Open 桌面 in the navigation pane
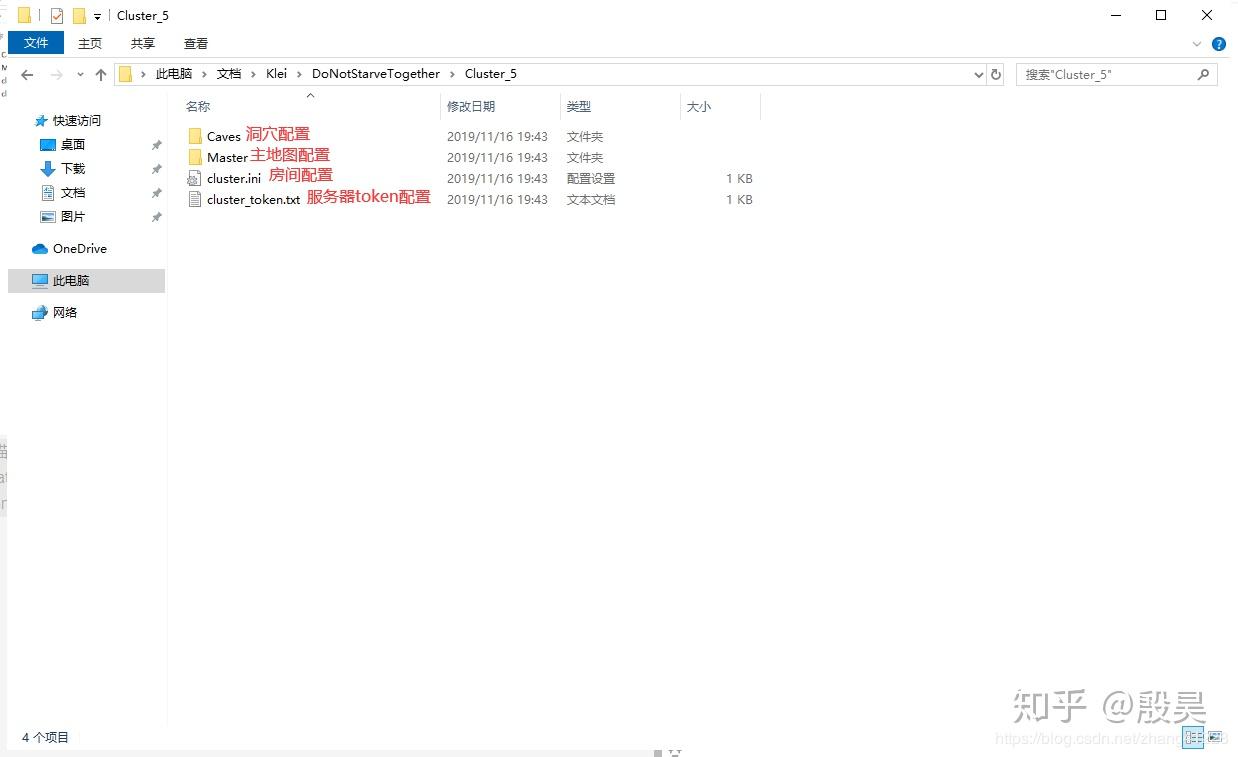The width and height of the screenshot is (1238, 757). tap(73, 144)
